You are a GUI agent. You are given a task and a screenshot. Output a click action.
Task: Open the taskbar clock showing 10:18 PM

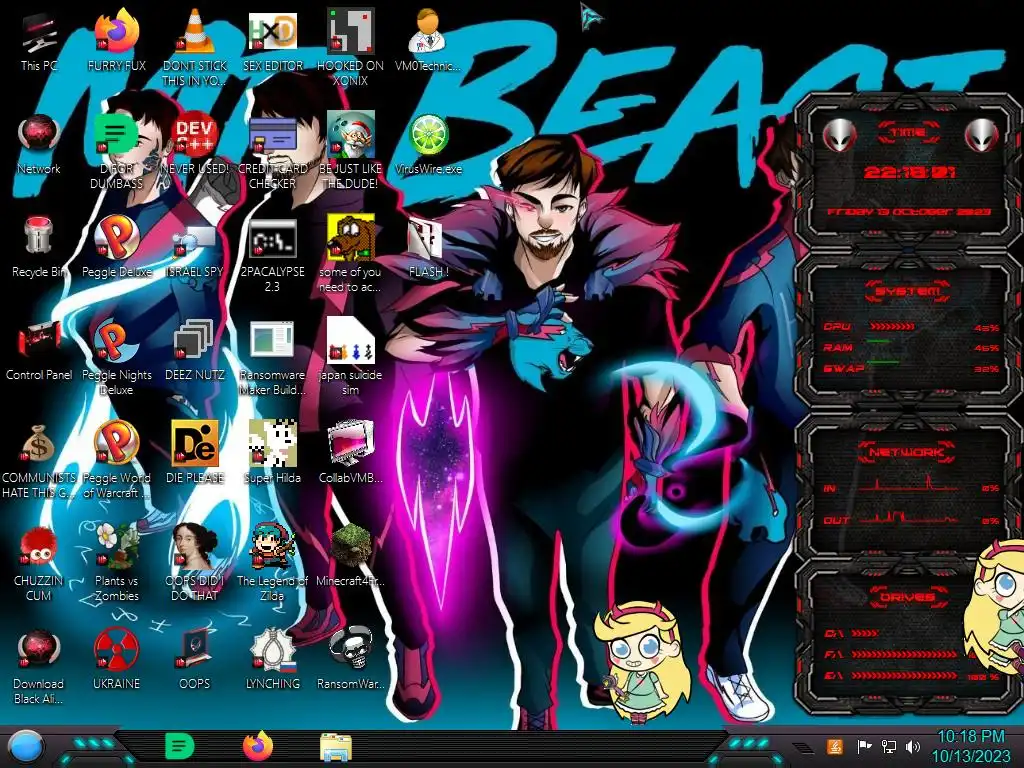click(x=970, y=746)
